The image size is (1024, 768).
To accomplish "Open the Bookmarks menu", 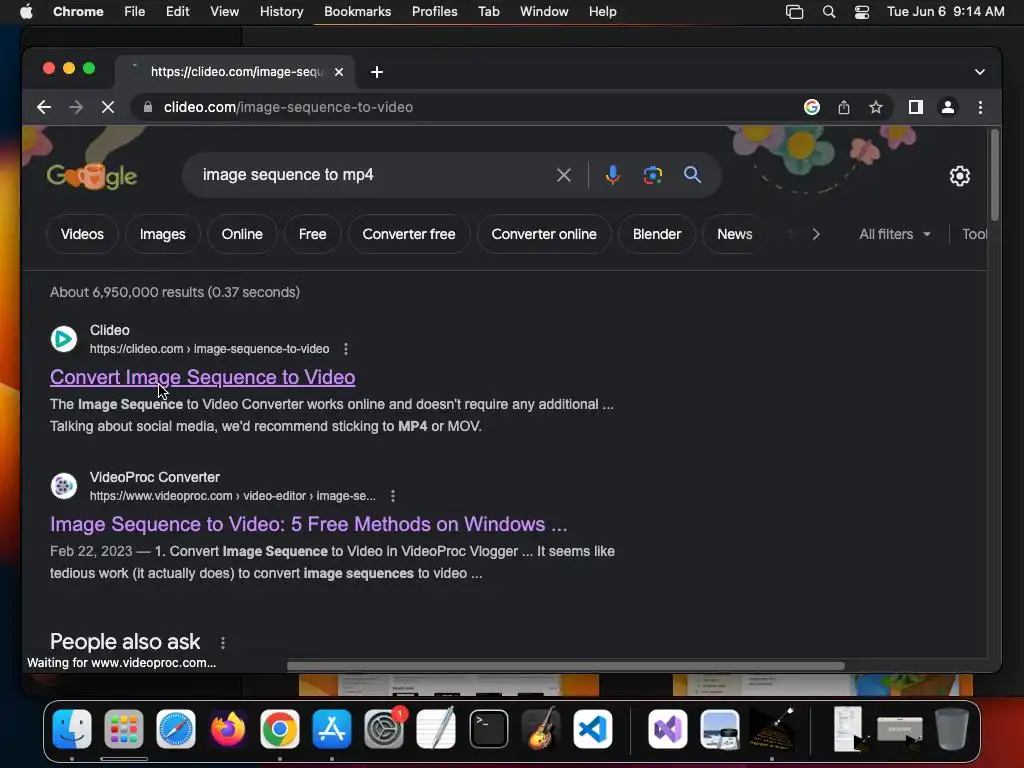I will [x=358, y=12].
